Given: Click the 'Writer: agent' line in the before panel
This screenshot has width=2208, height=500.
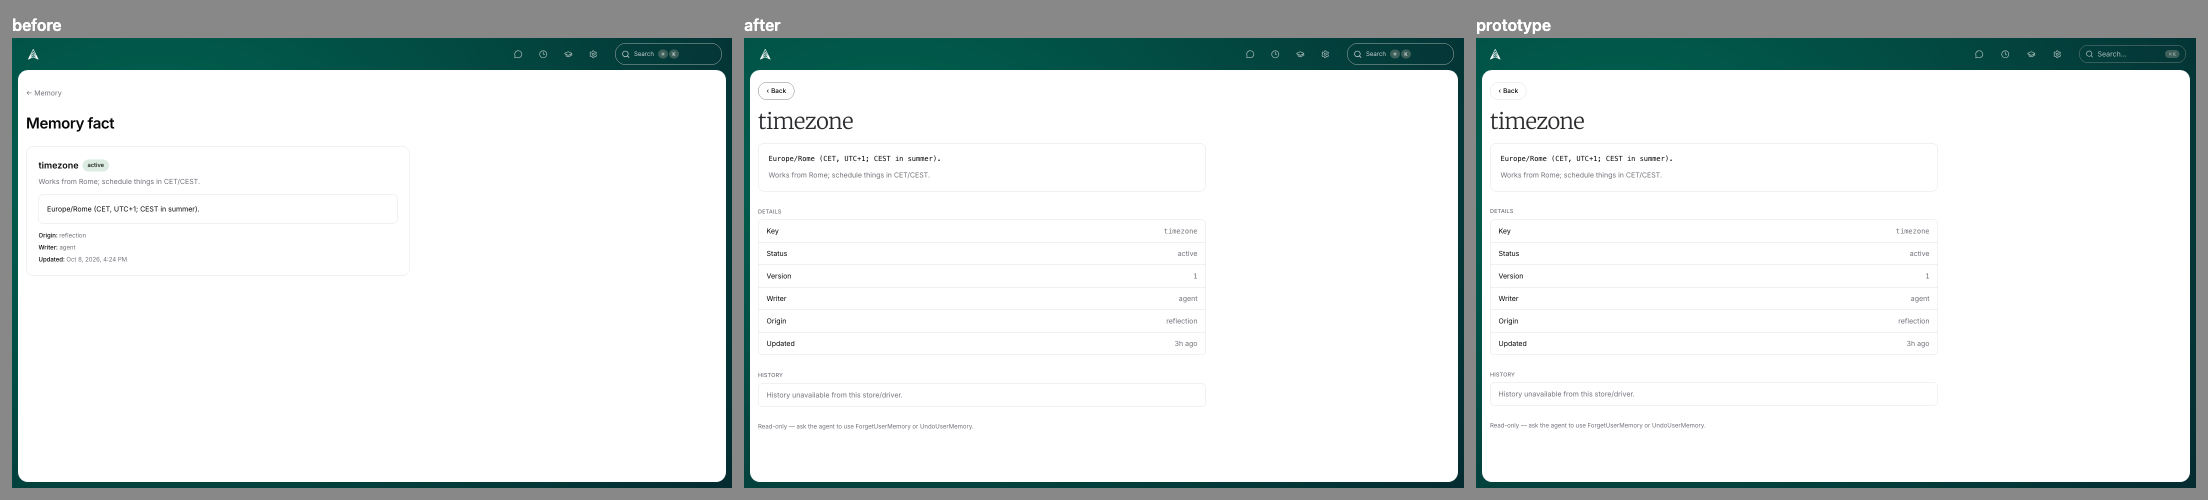Looking at the screenshot, I should point(57,247).
